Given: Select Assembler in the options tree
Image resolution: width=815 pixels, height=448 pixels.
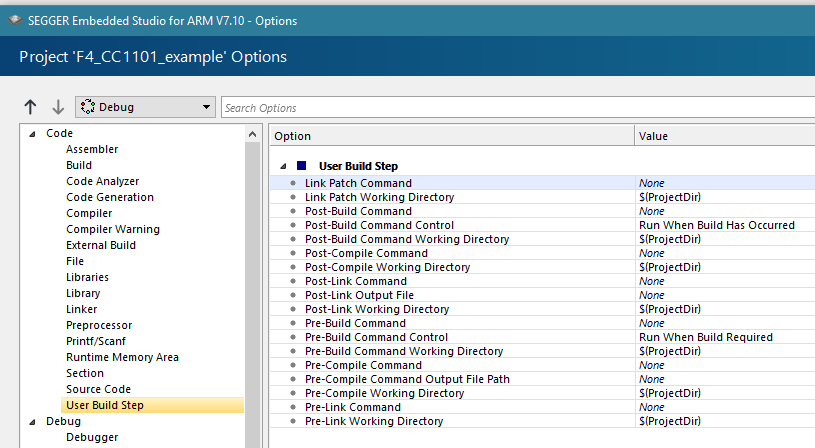Looking at the screenshot, I should (92, 149).
